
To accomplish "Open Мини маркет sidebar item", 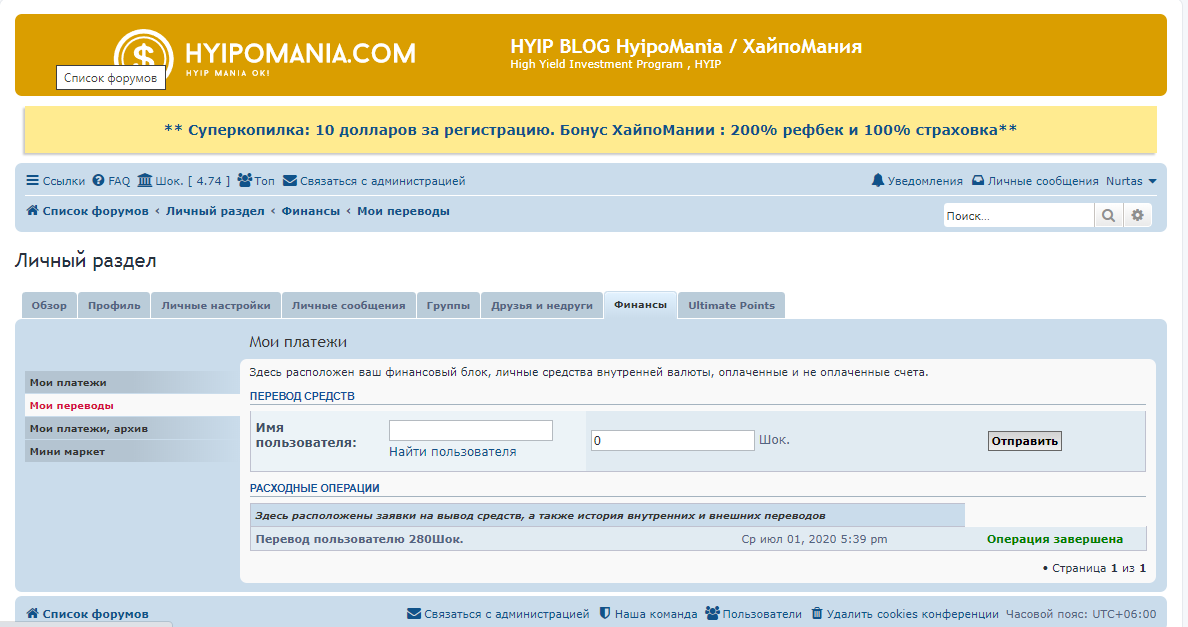I will [67, 451].
